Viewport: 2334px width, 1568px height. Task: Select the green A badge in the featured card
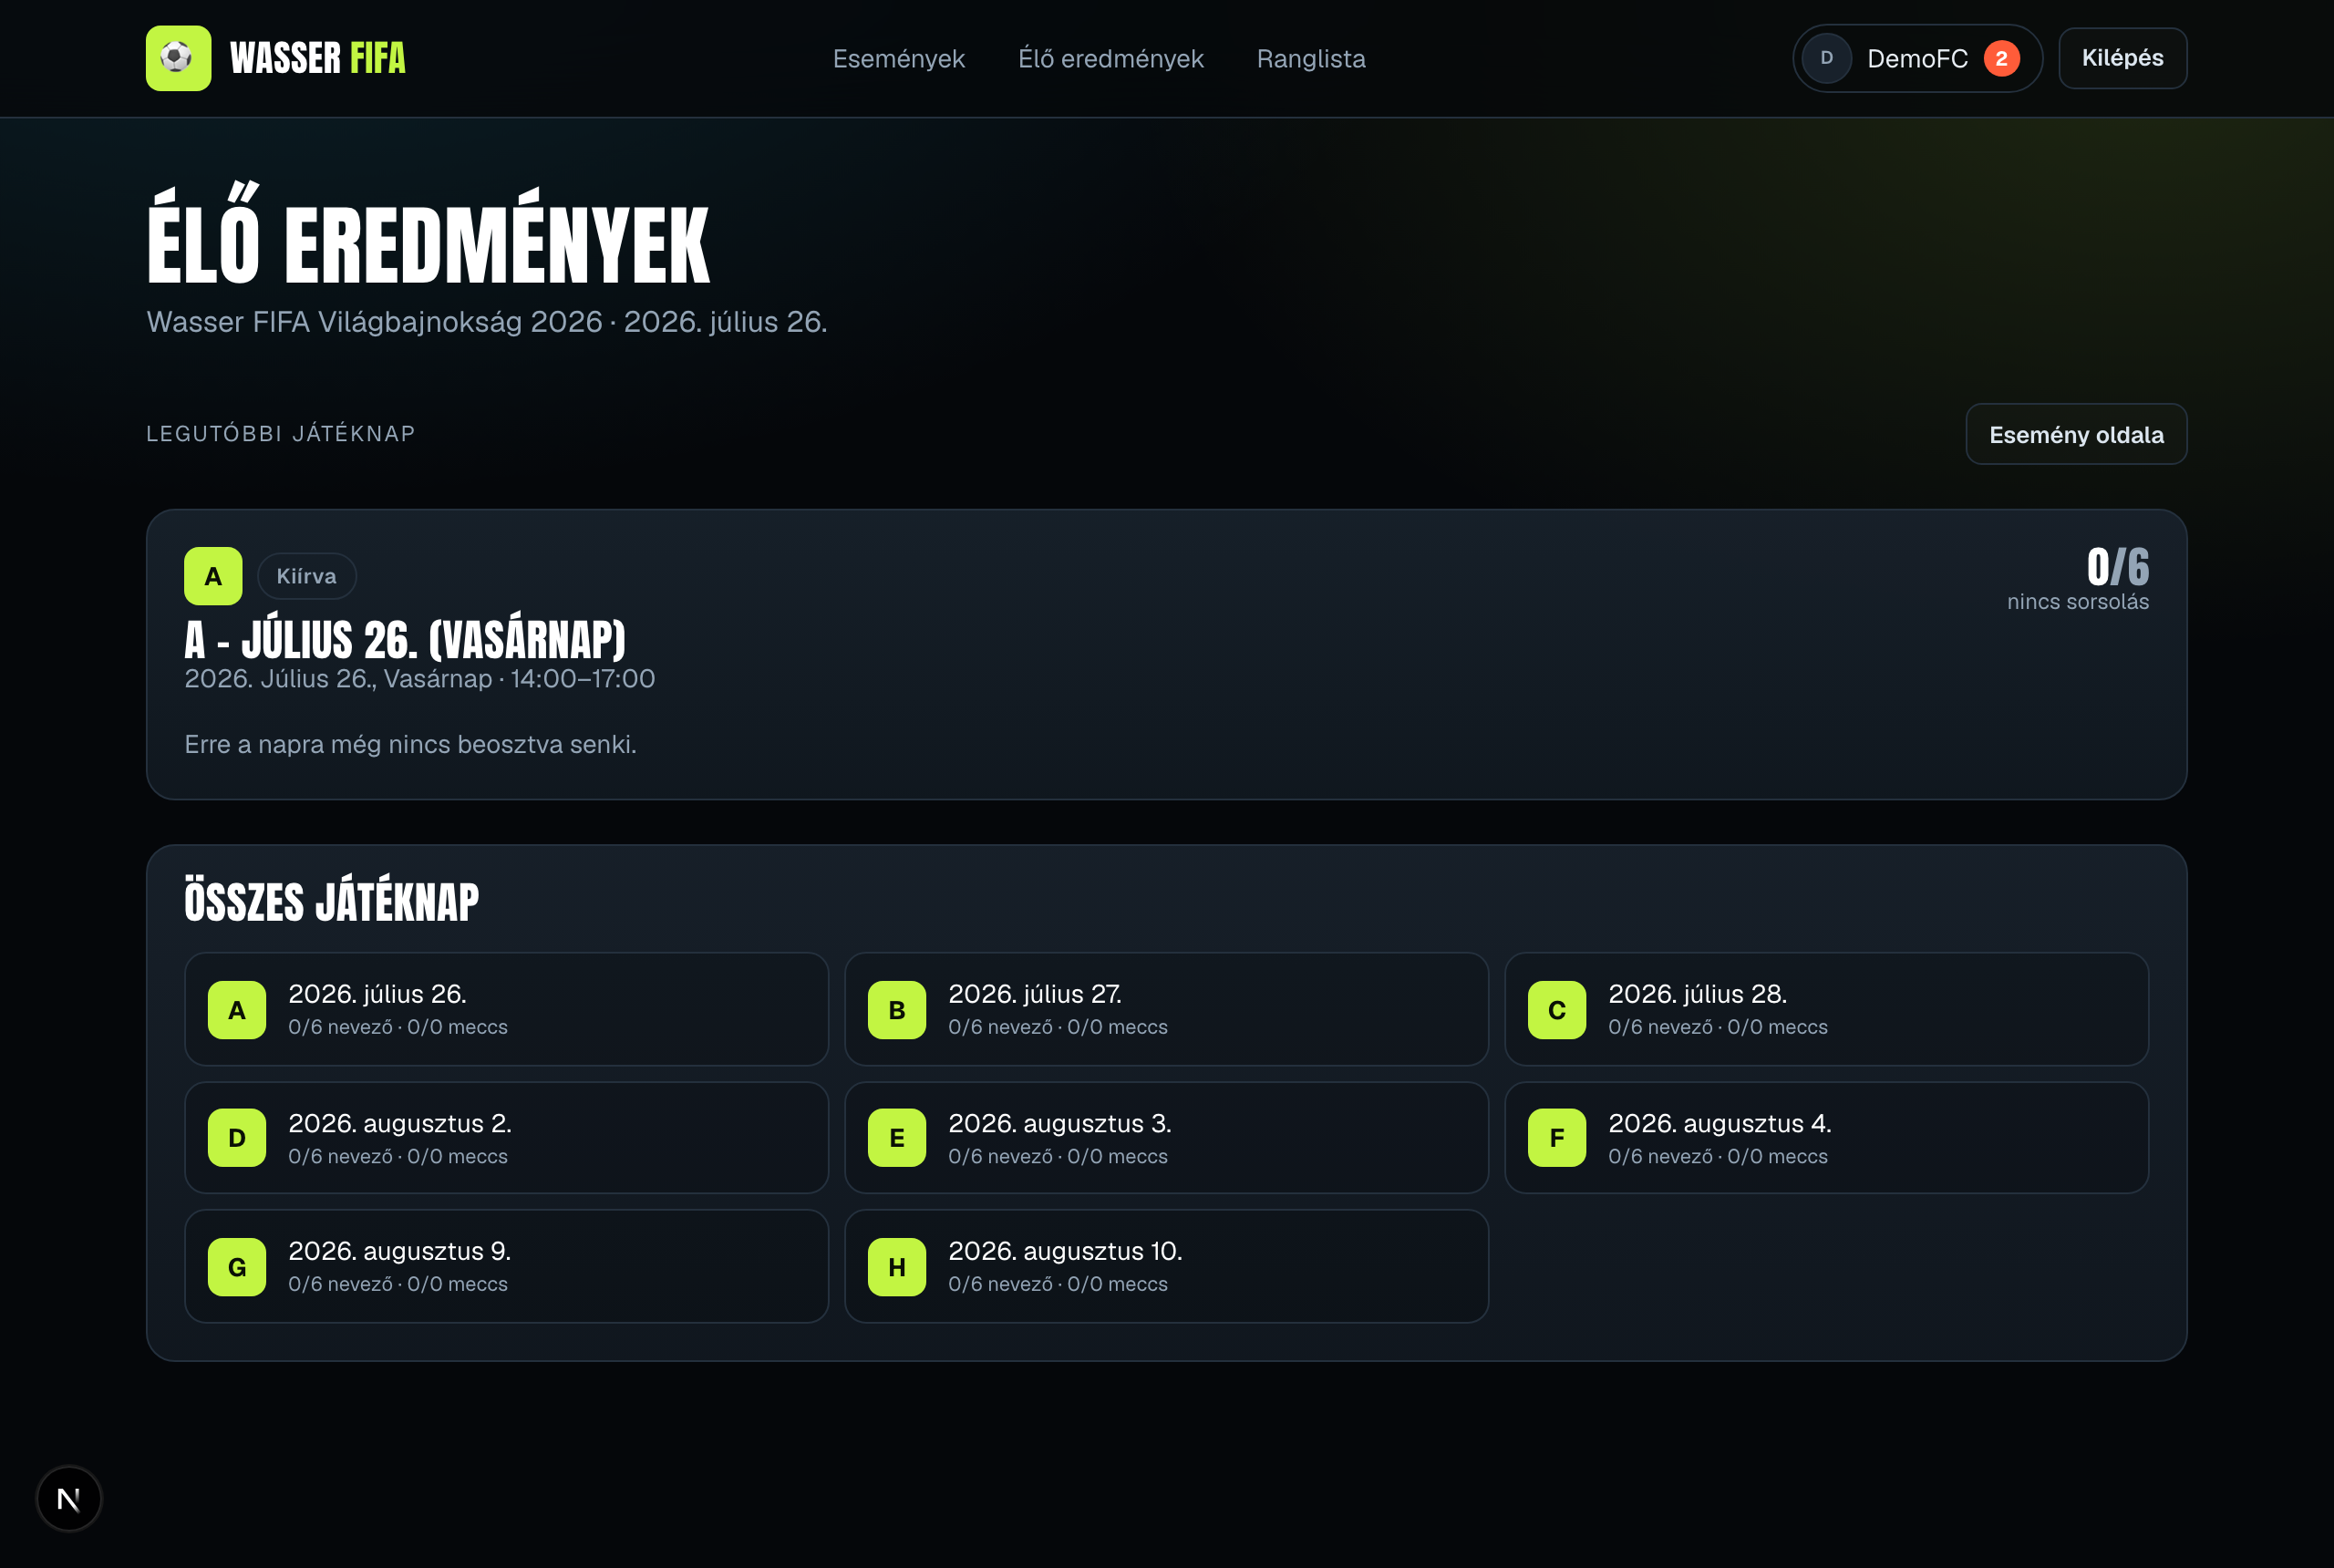coord(213,576)
